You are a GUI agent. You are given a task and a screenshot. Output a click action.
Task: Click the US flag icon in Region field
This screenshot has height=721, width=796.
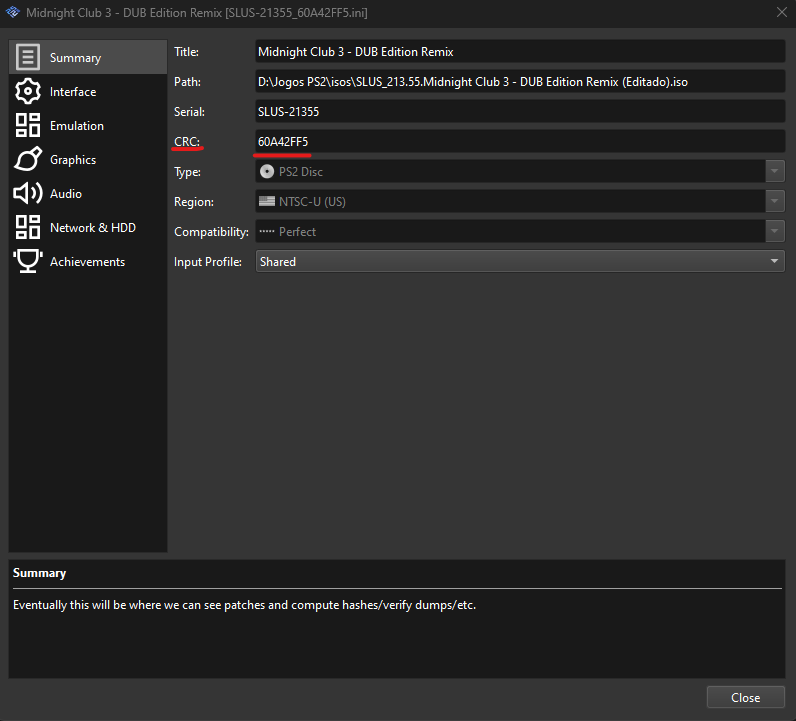click(x=267, y=202)
